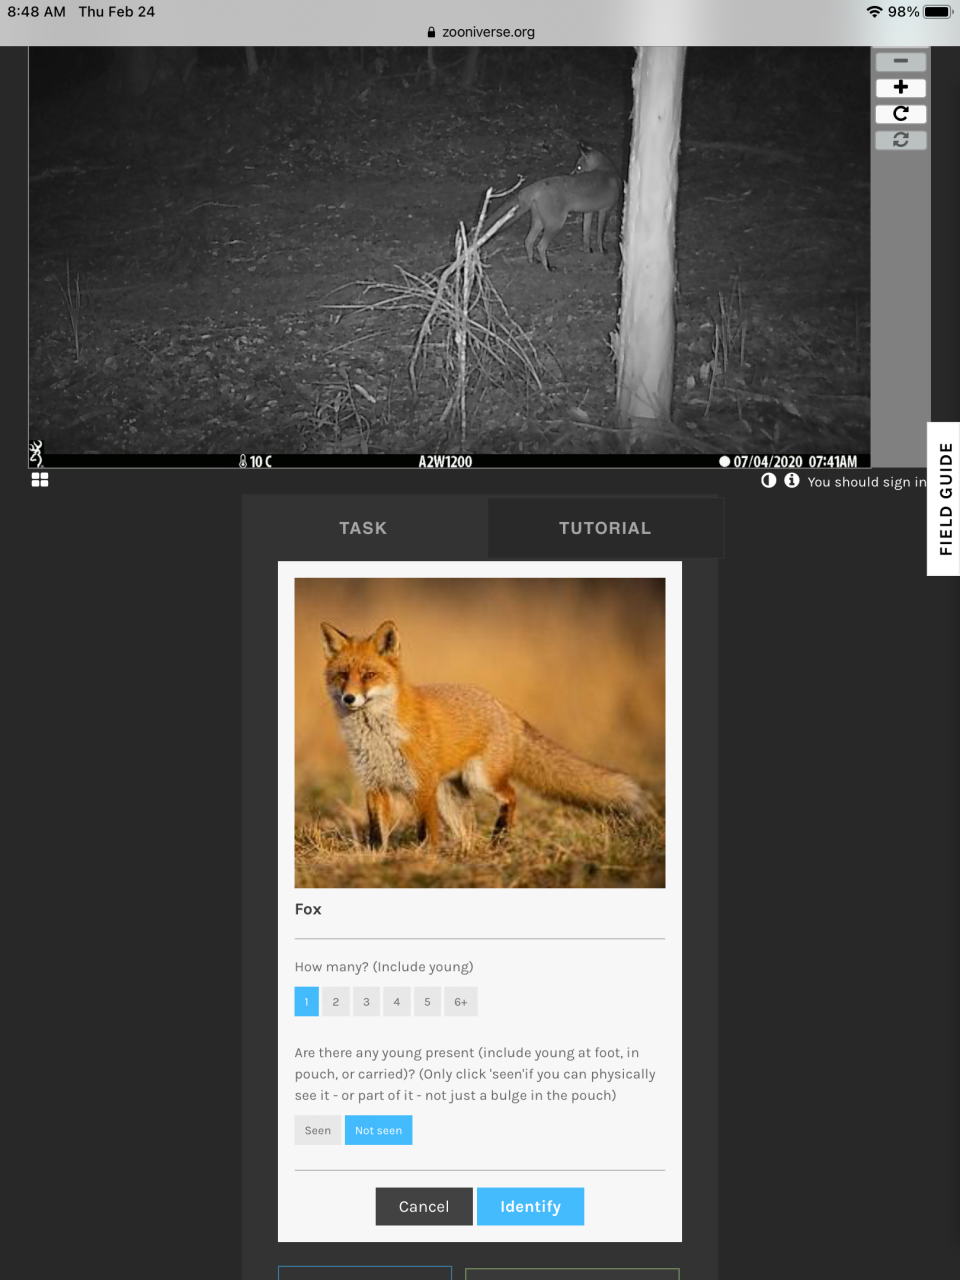
Task: Open the Field Guide side tab
Action: [944, 499]
